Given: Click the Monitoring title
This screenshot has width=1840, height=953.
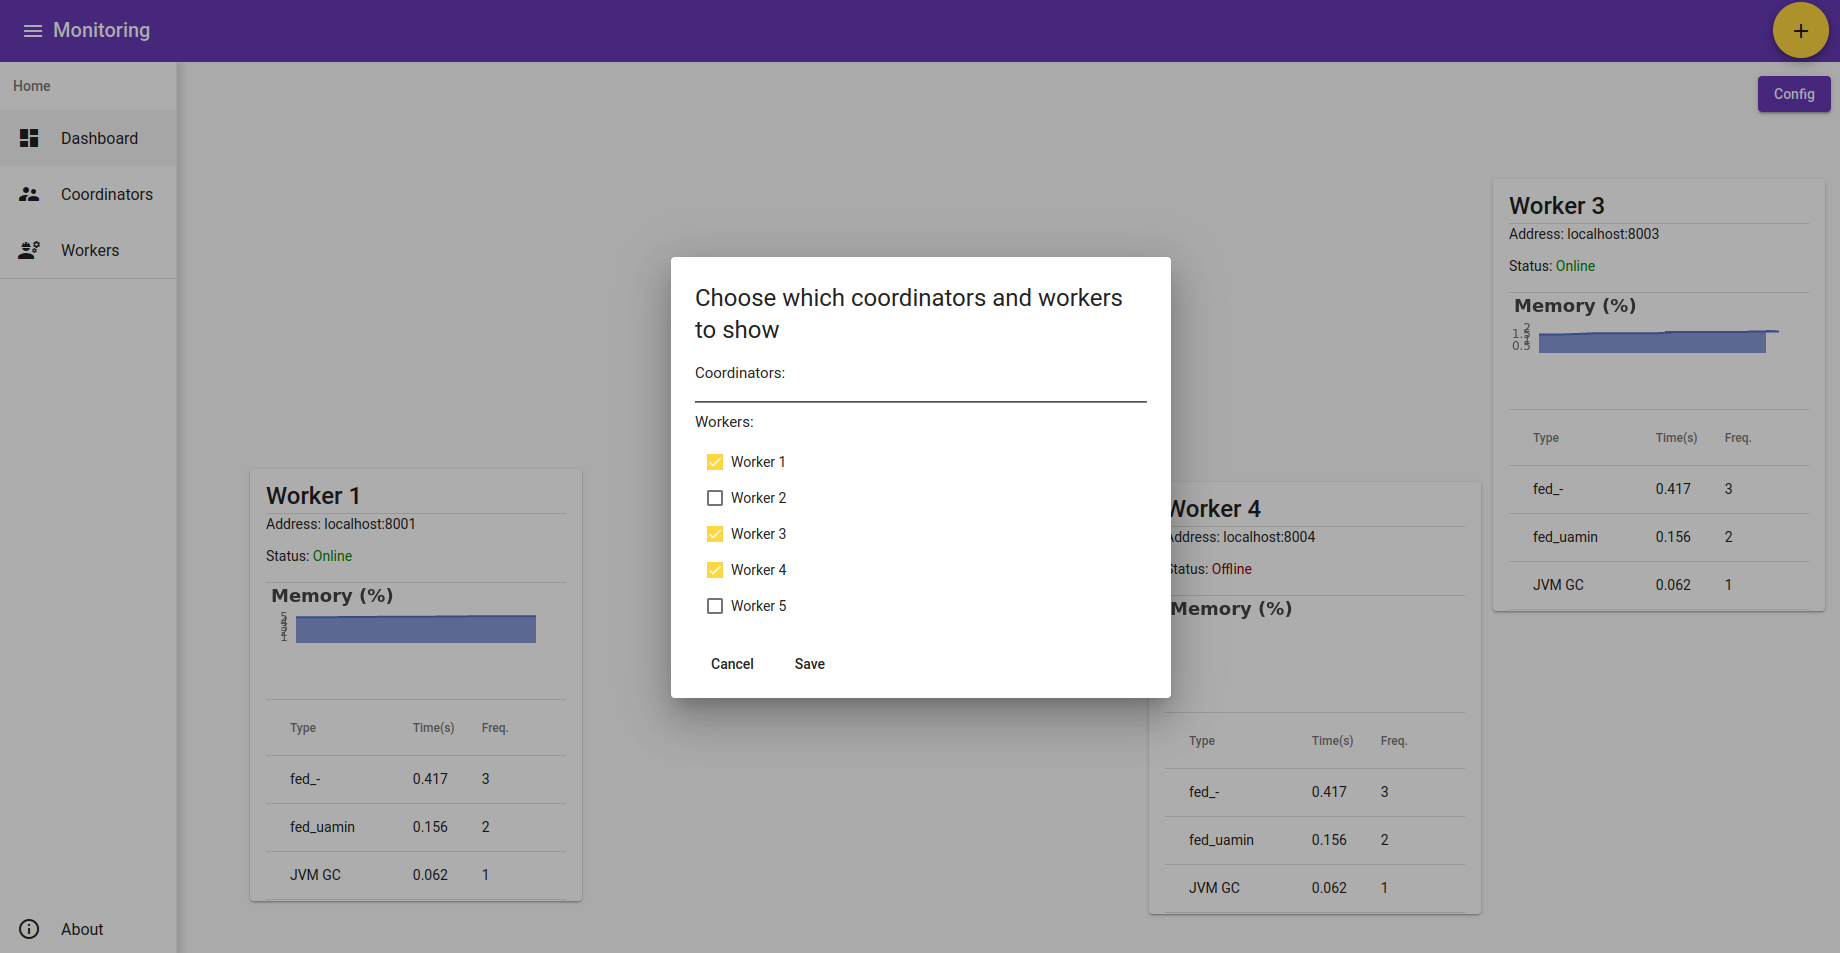Looking at the screenshot, I should (102, 30).
